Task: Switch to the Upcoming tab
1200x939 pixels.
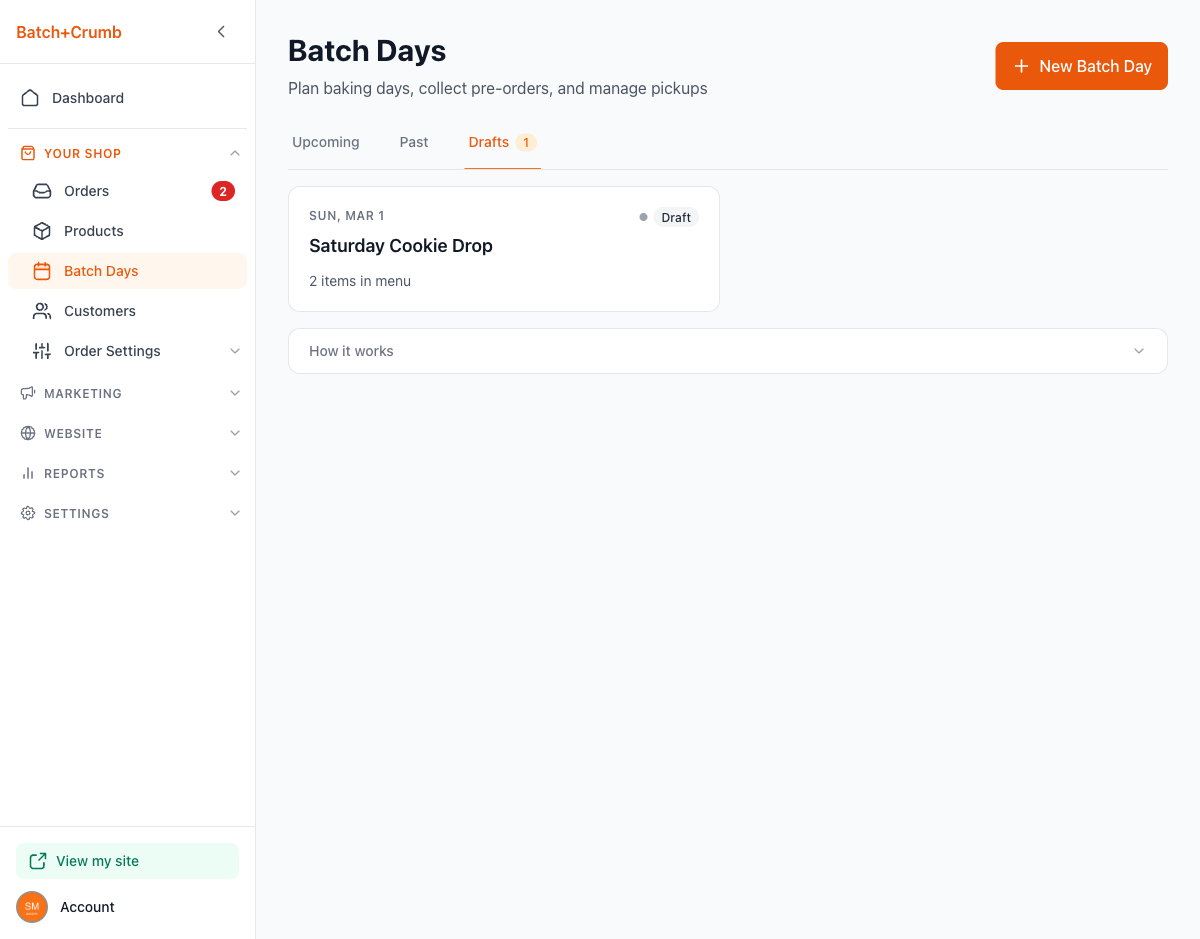Action: (x=325, y=142)
